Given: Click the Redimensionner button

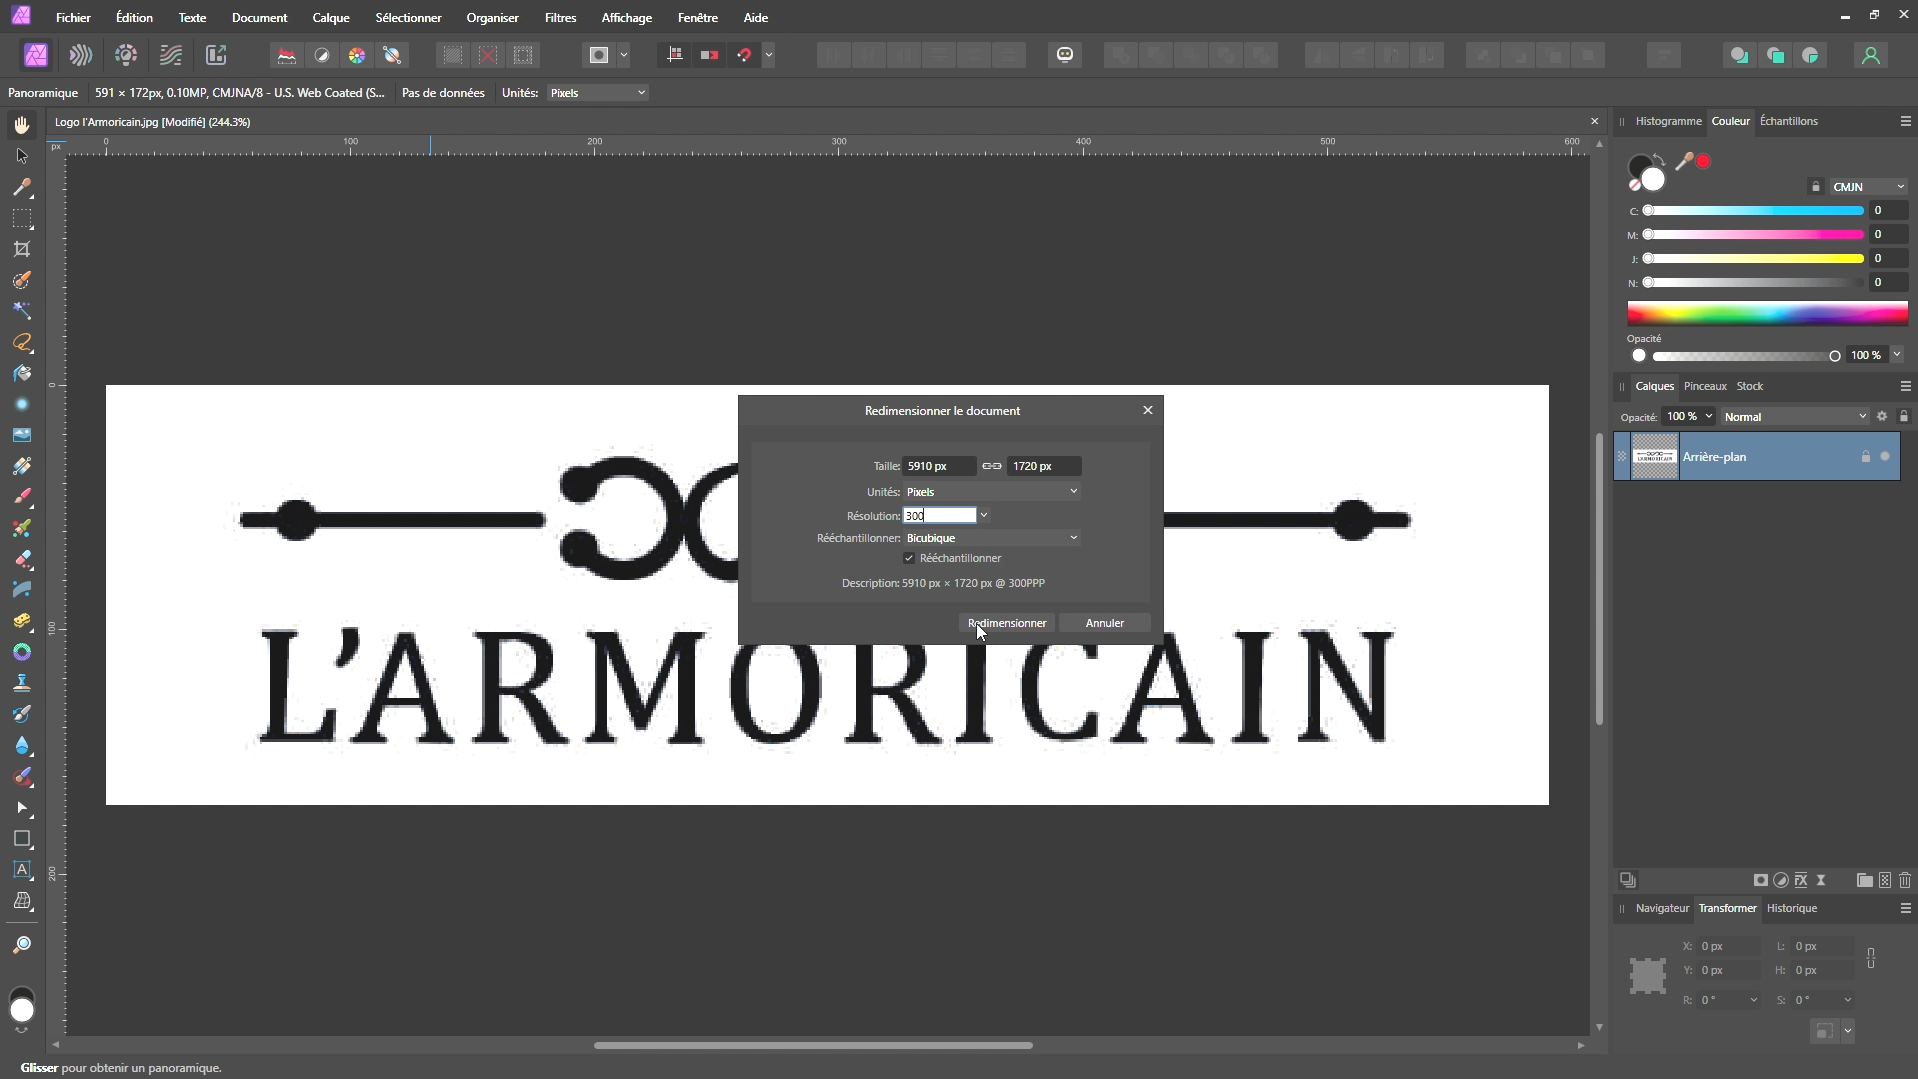Looking at the screenshot, I should pos(1006,623).
